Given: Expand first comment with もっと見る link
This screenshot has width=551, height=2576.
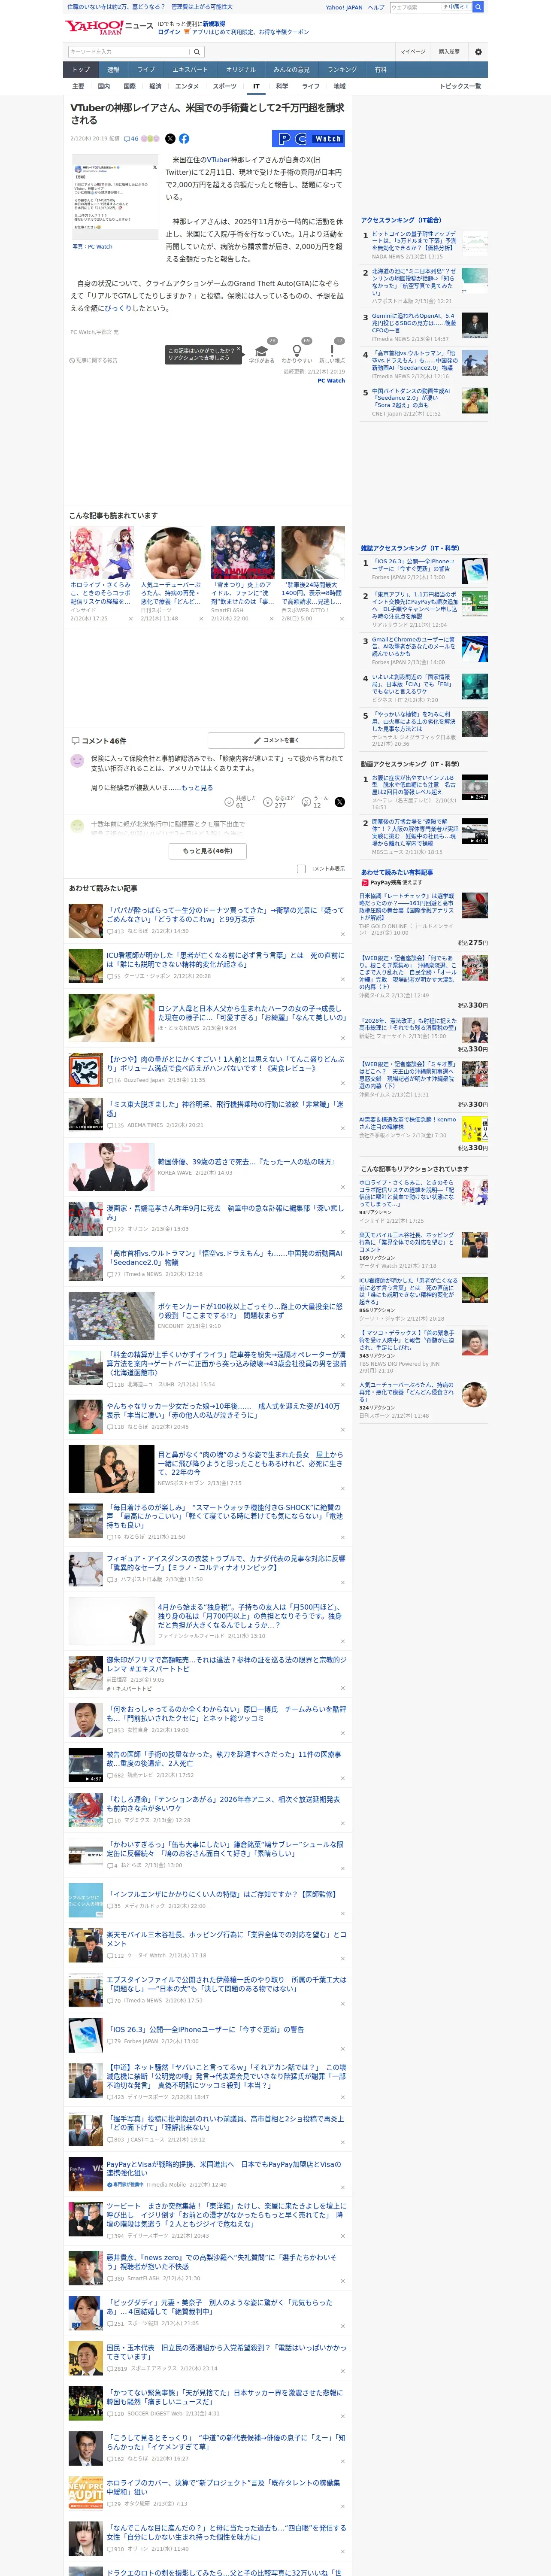Looking at the screenshot, I should tap(196, 788).
